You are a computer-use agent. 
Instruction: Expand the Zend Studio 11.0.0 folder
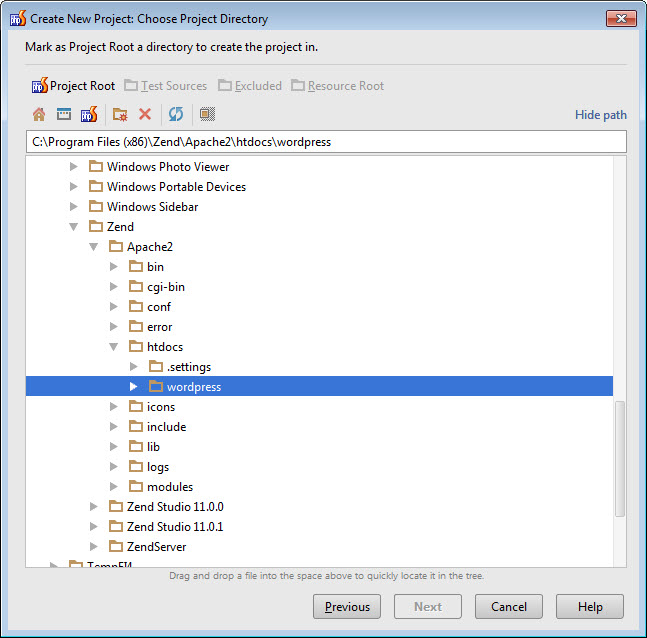click(94, 507)
